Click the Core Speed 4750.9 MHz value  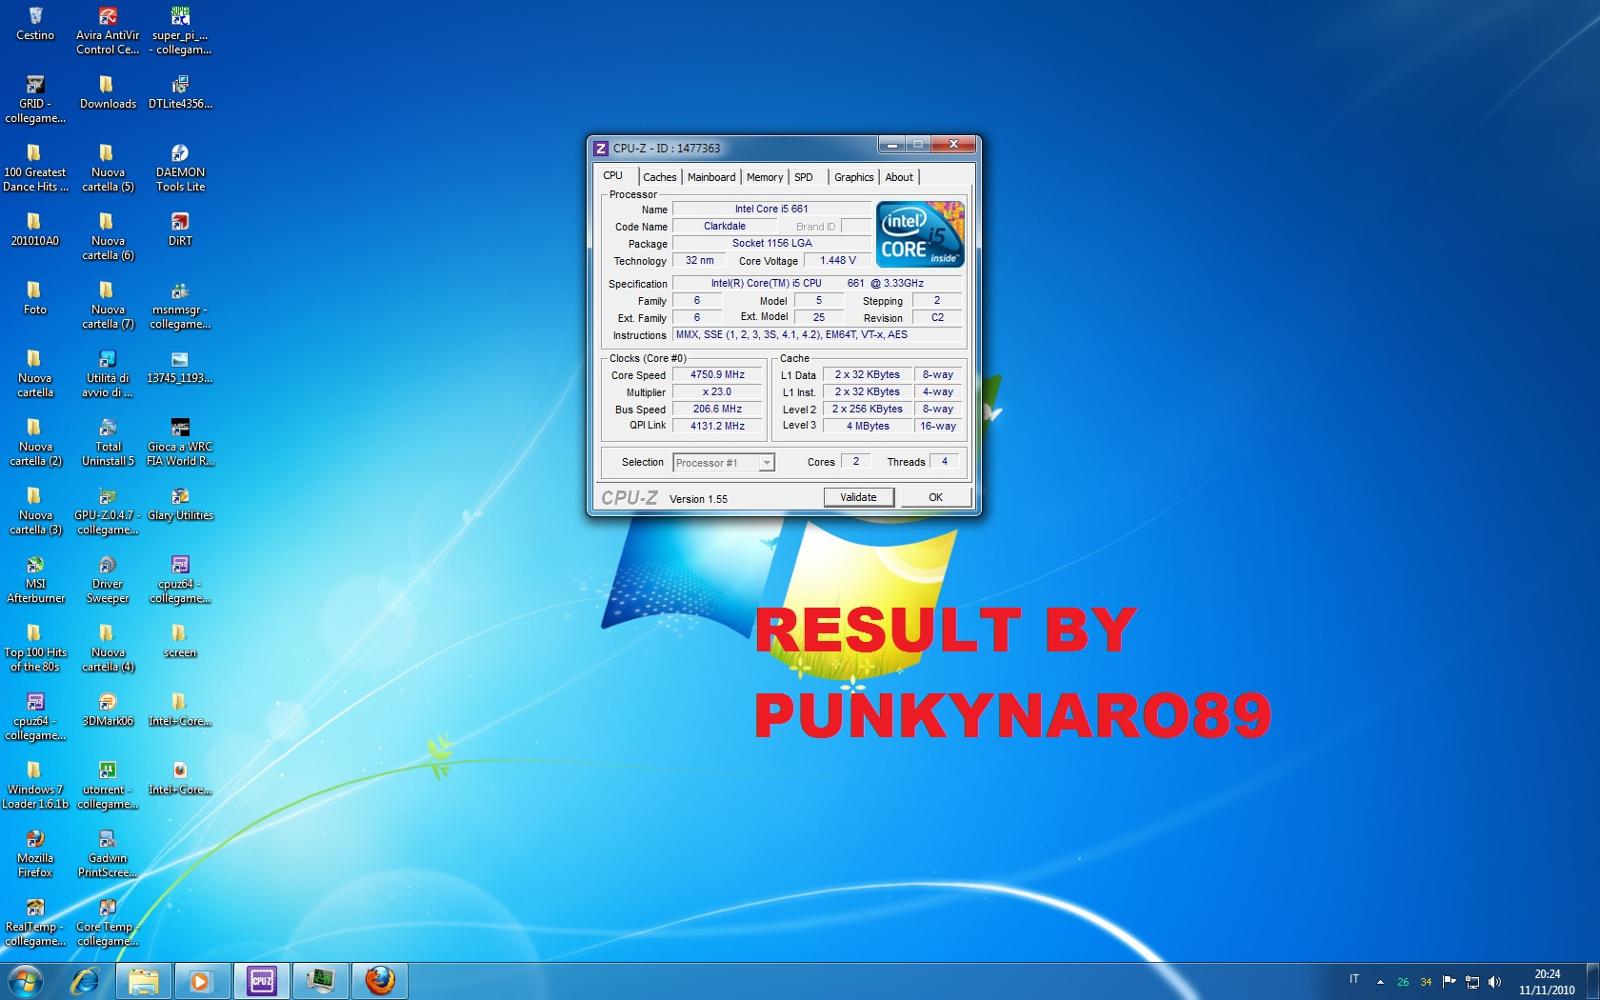717,375
